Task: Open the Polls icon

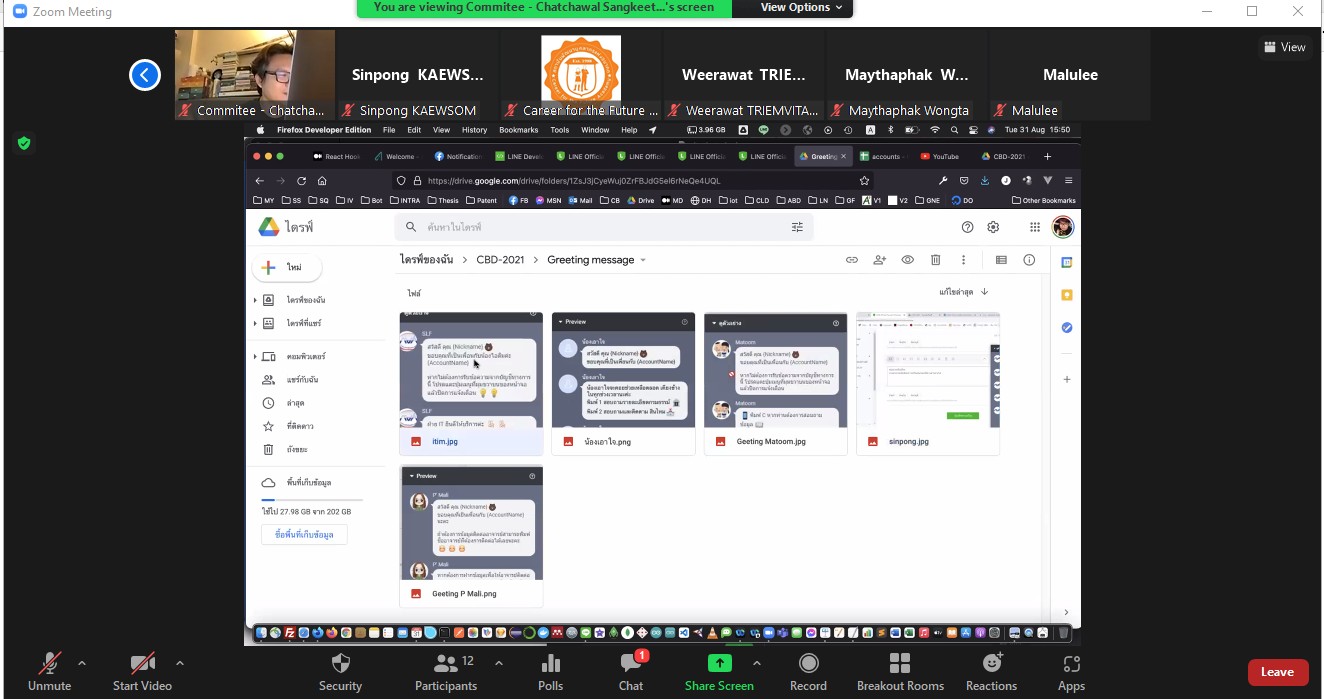Action: (x=550, y=664)
